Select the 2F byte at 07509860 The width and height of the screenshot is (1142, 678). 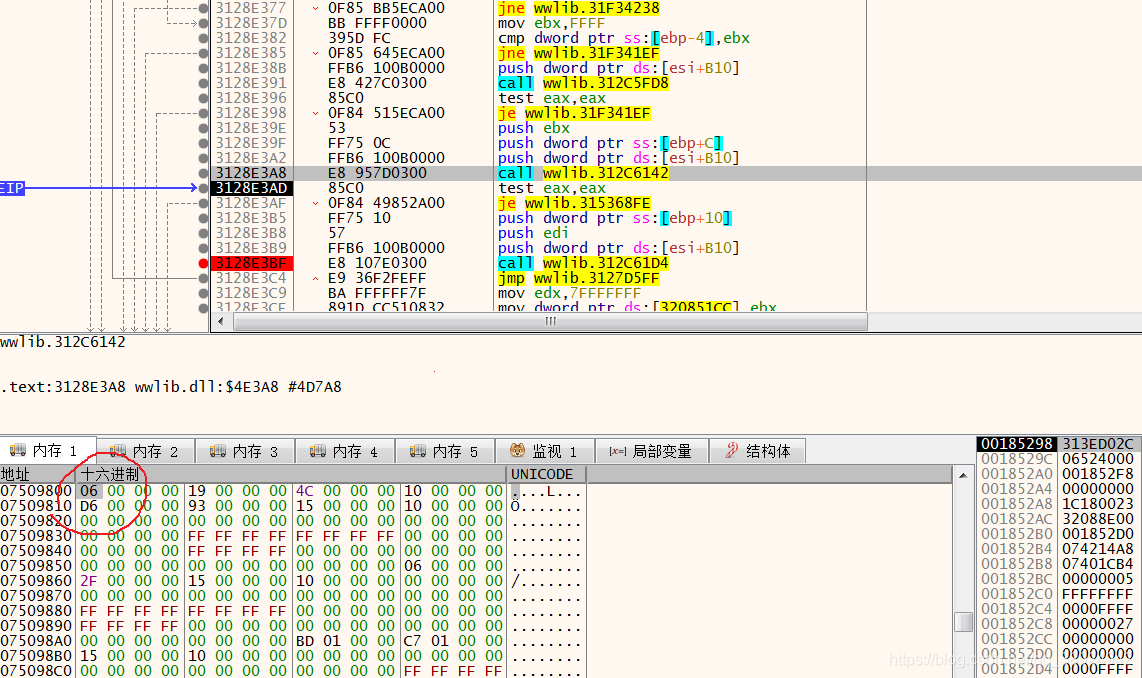coord(89,580)
